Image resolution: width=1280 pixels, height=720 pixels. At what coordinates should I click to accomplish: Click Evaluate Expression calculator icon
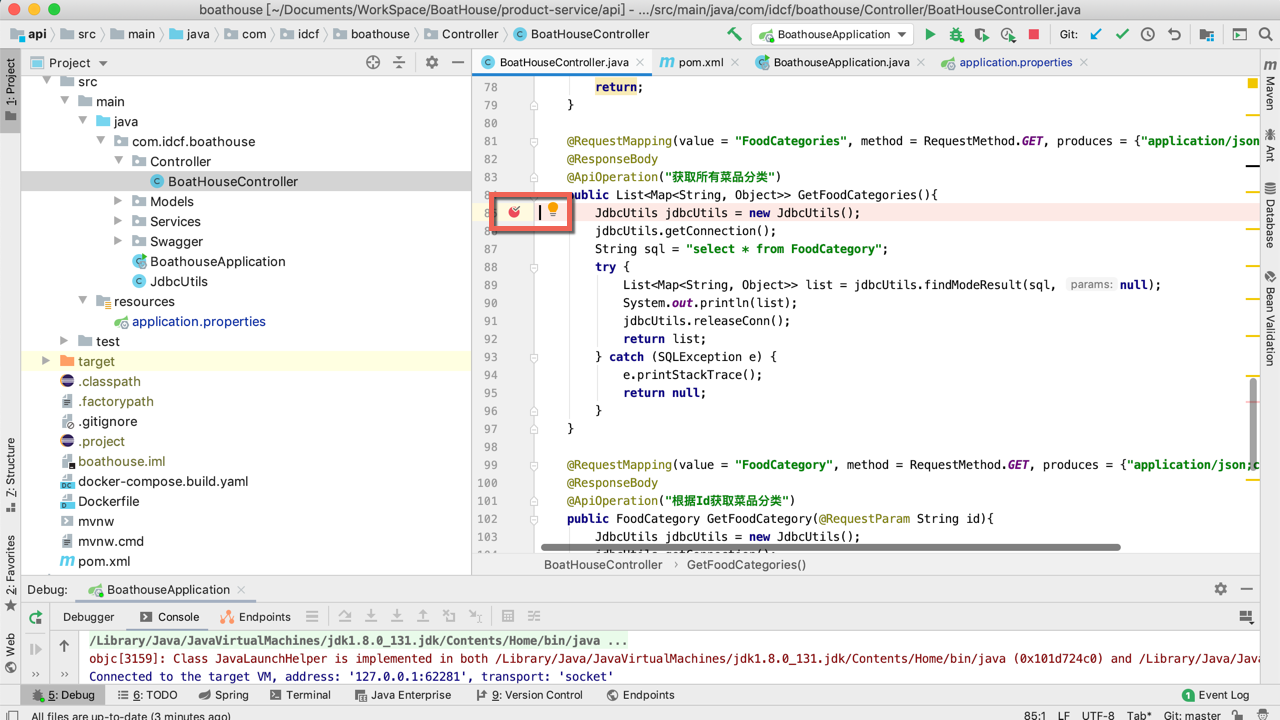point(508,616)
